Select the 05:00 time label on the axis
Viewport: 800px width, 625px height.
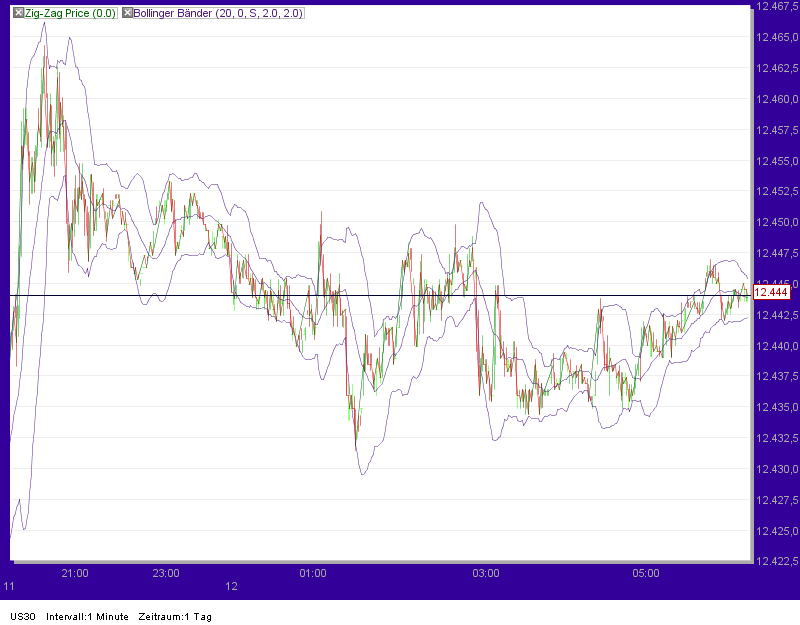coord(645,574)
